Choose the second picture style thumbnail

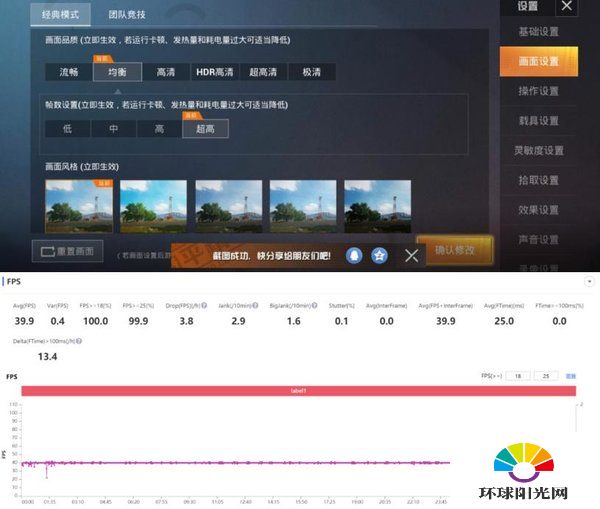click(153, 206)
